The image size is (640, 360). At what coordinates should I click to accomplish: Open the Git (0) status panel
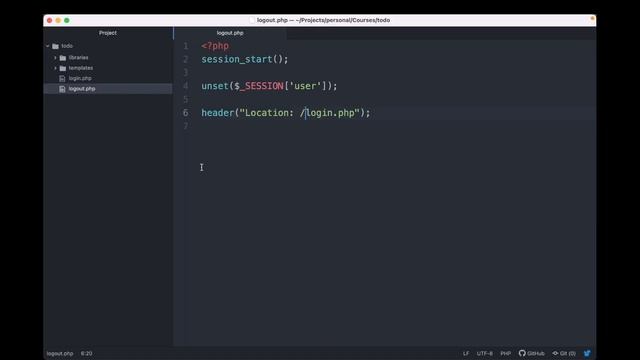(x=564, y=353)
